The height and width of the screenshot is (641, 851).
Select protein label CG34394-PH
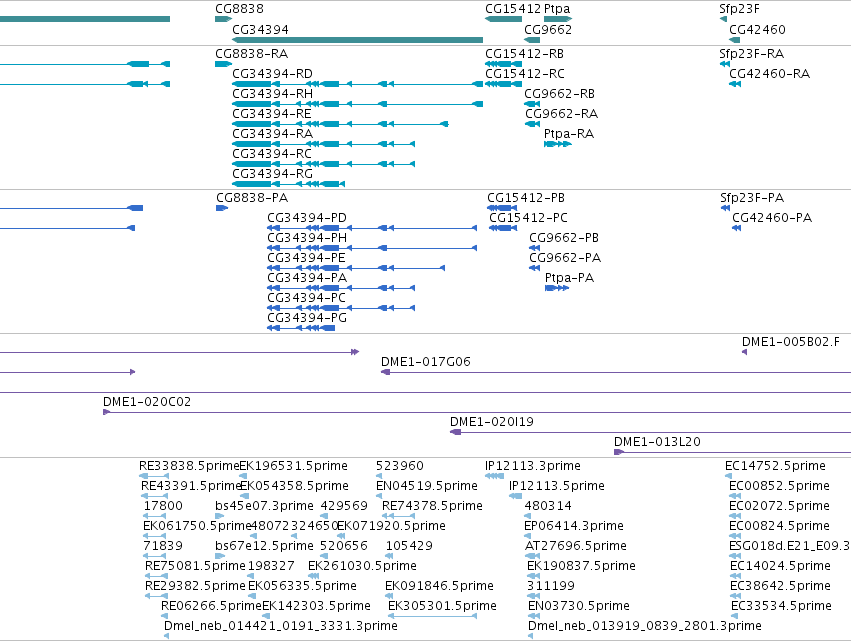pos(307,238)
